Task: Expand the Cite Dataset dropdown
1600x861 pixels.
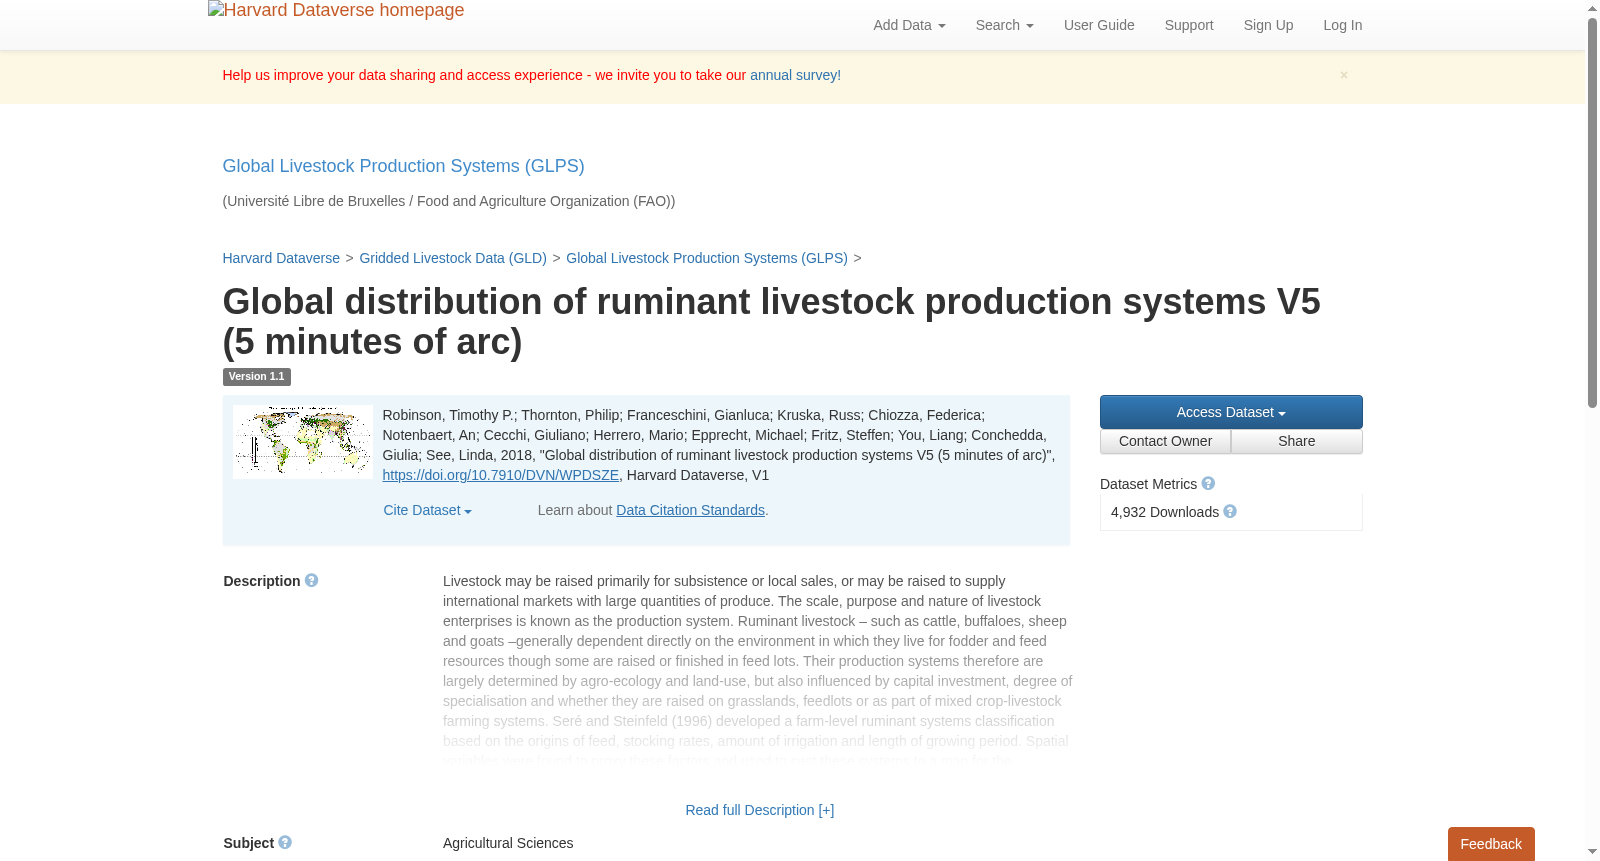Action: (x=427, y=510)
